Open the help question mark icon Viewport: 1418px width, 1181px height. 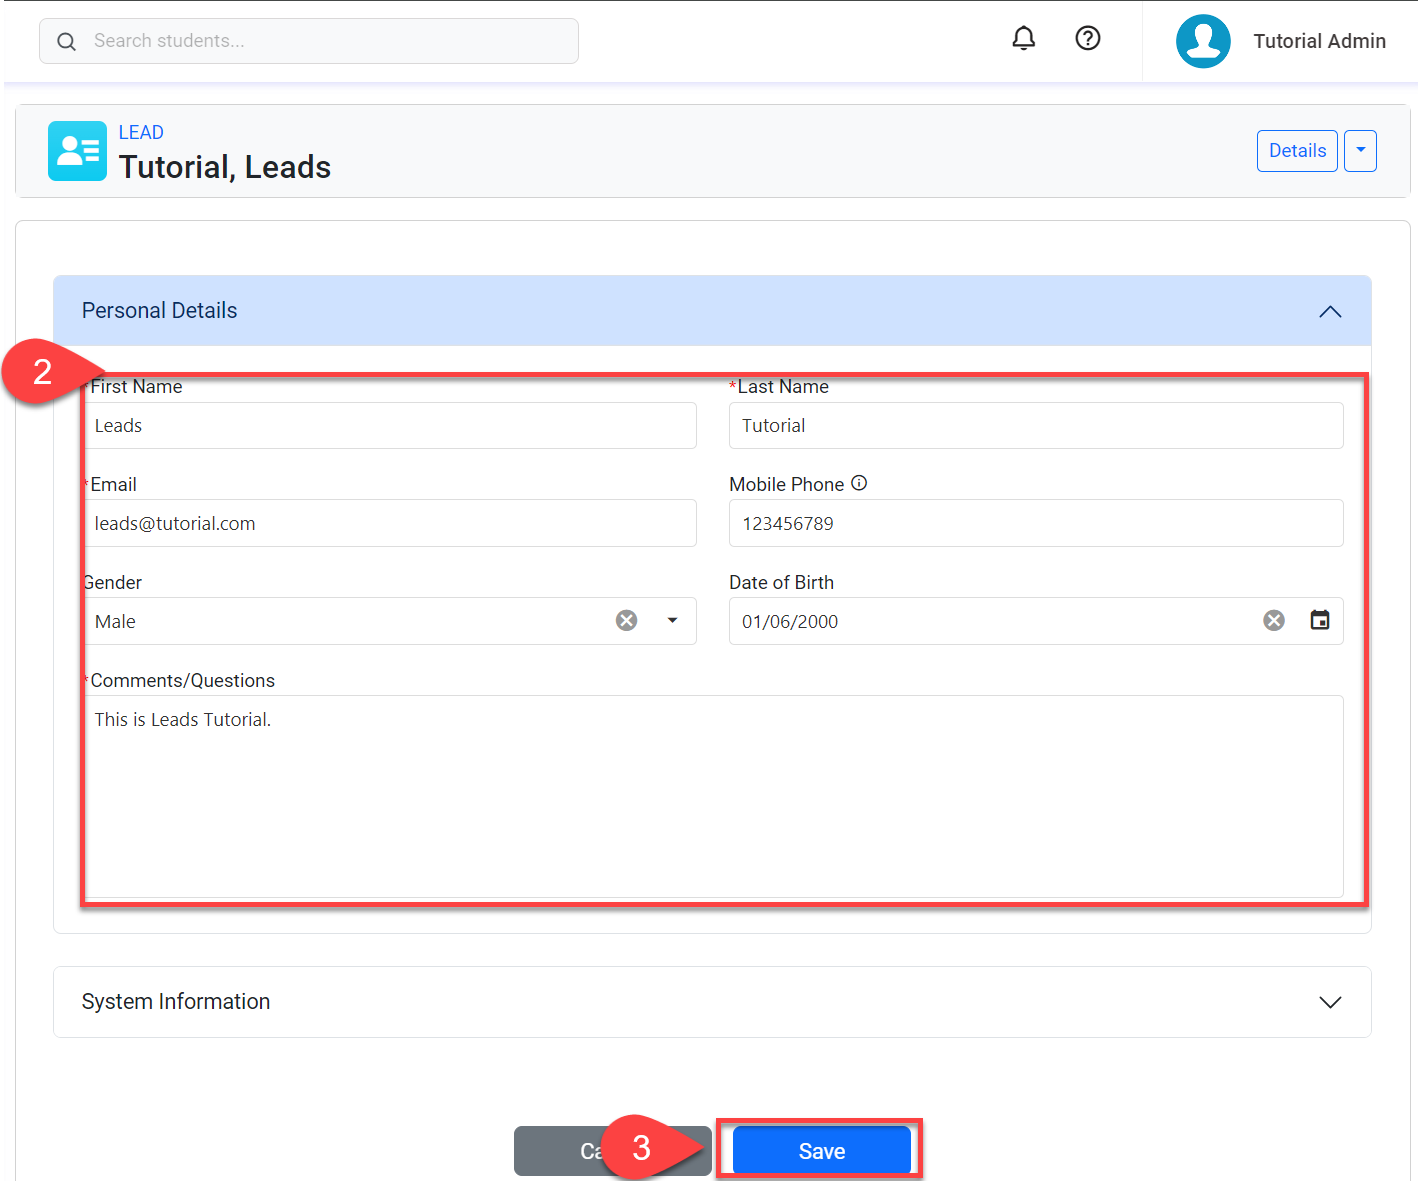1087,39
